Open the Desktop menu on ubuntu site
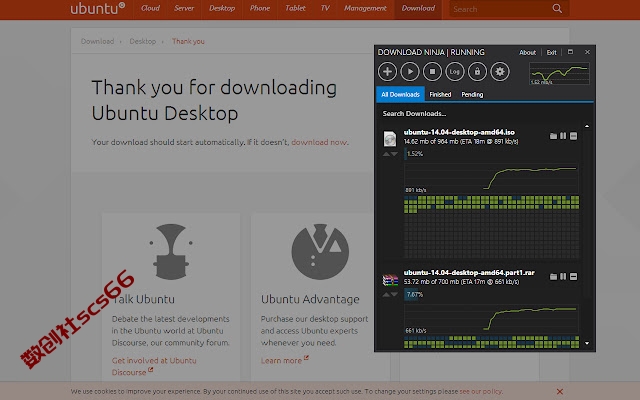Viewport: 640px width, 400px height. [222, 8]
